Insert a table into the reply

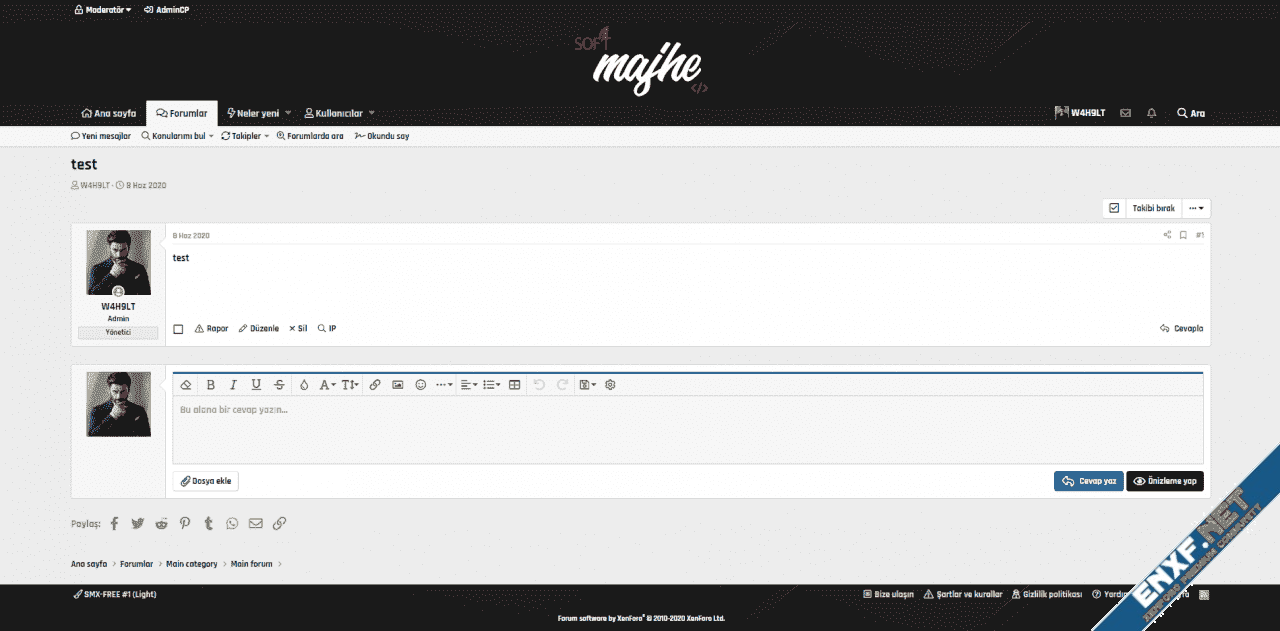[515, 385]
